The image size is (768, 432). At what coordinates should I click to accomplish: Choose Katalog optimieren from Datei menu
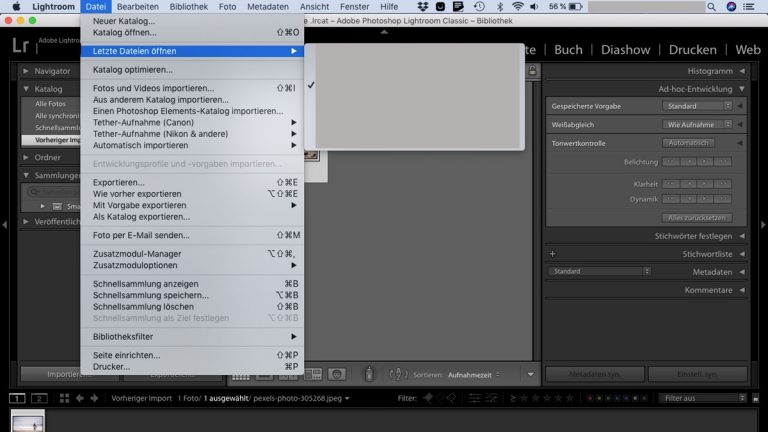133,70
